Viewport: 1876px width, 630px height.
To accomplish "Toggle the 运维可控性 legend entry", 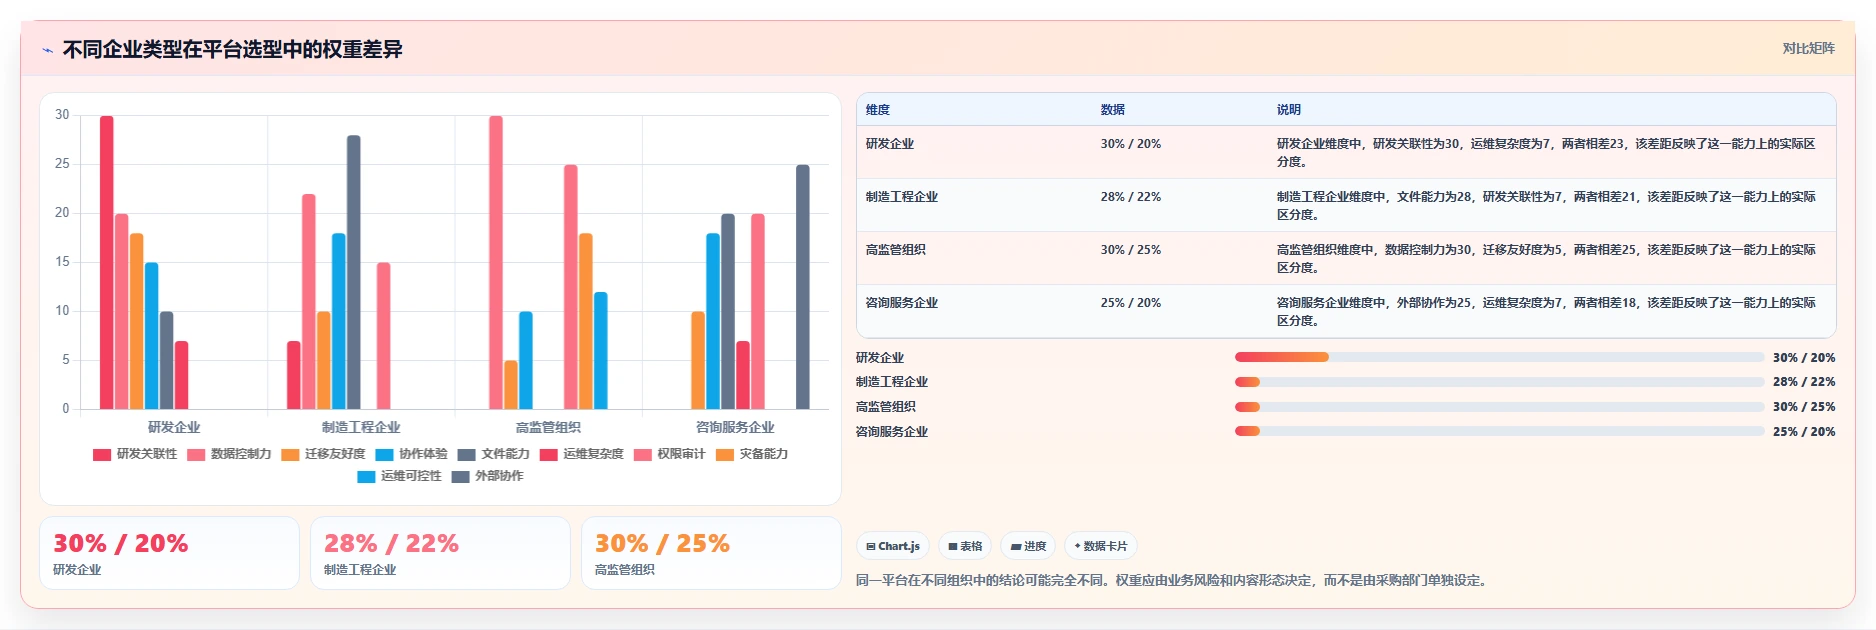I will pyautogui.click(x=399, y=476).
